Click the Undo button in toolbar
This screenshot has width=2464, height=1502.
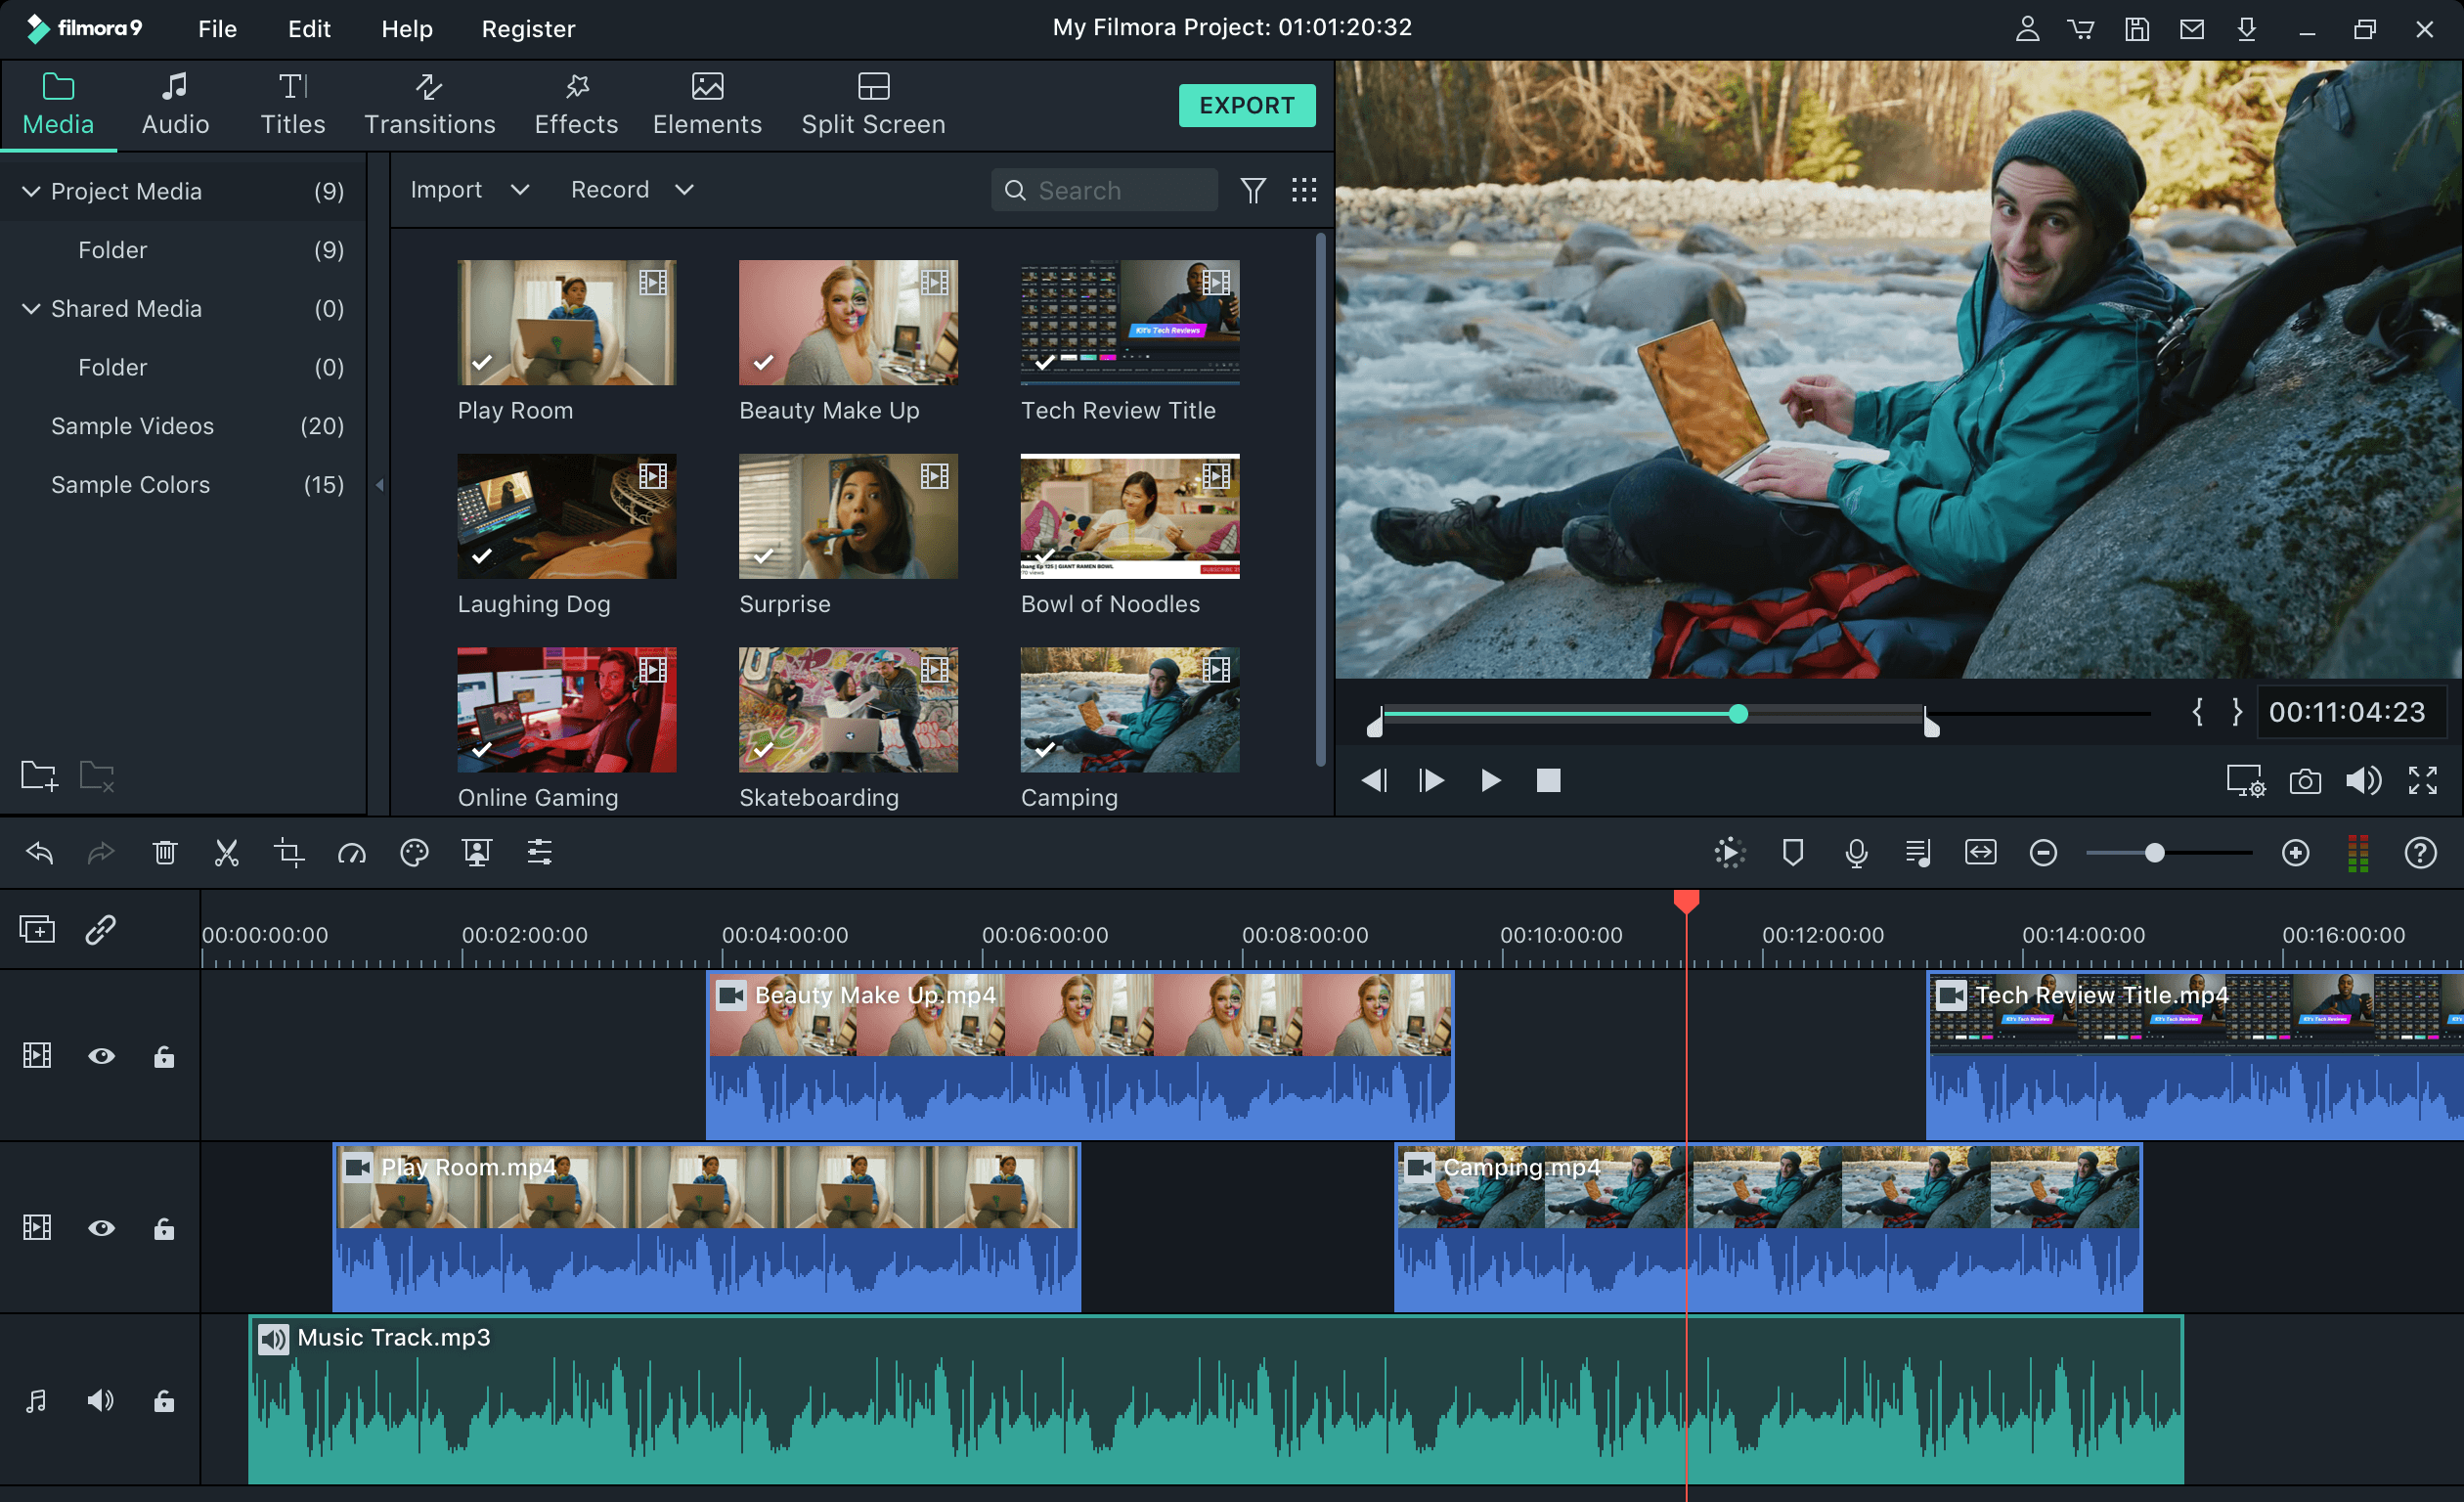point(39,854)
